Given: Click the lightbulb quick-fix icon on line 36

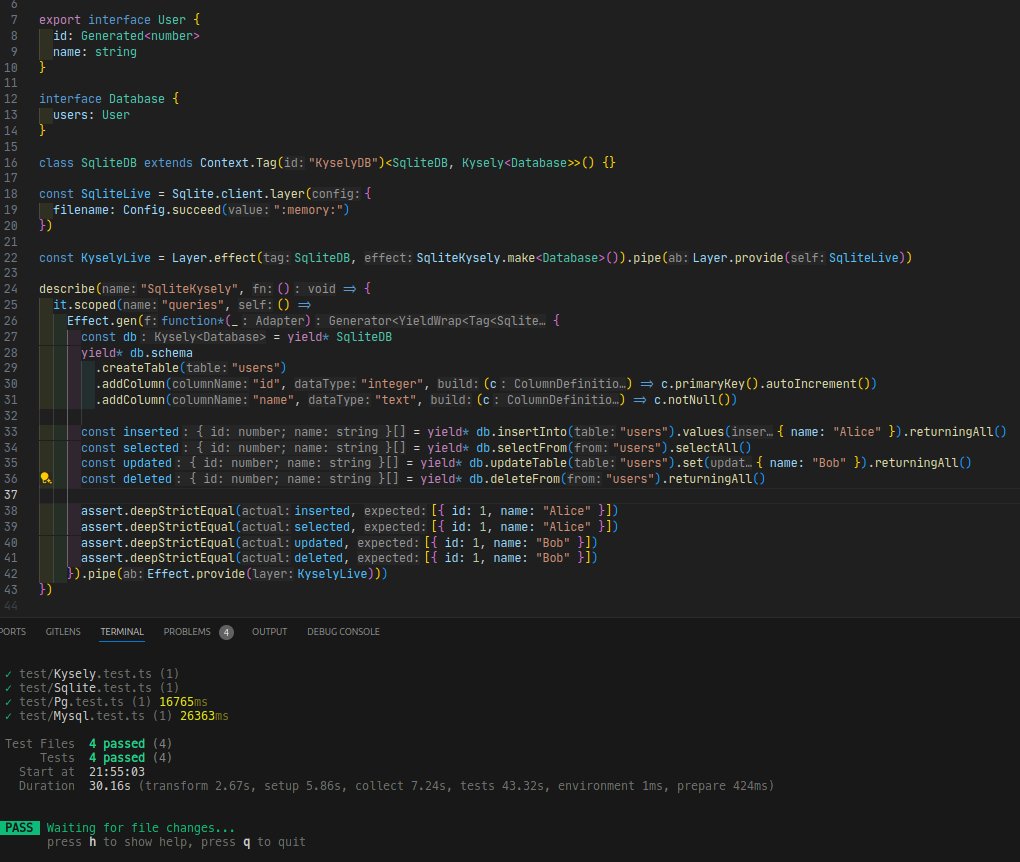Looking at the screenshot, I should 46,479.
